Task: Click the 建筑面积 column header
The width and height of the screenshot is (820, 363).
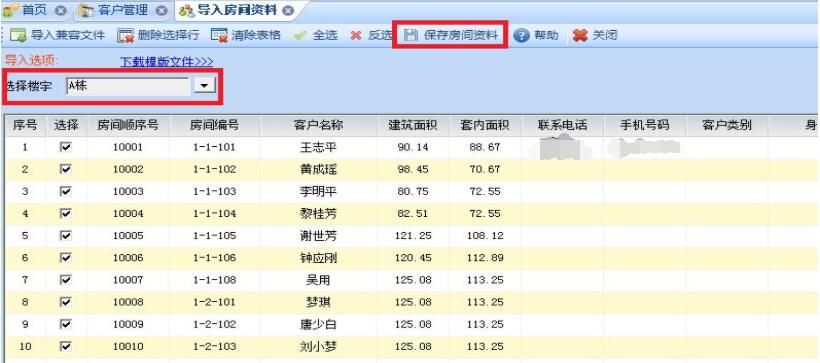Action: [413, 126]
